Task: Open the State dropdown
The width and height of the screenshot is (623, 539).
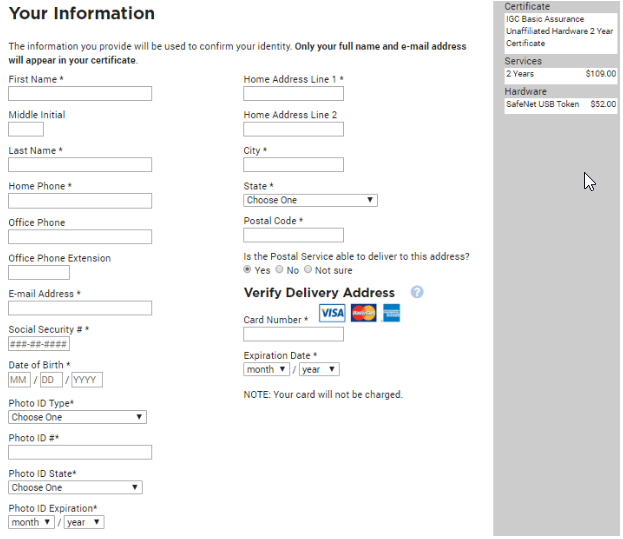Action: click(x=310, y=200)
